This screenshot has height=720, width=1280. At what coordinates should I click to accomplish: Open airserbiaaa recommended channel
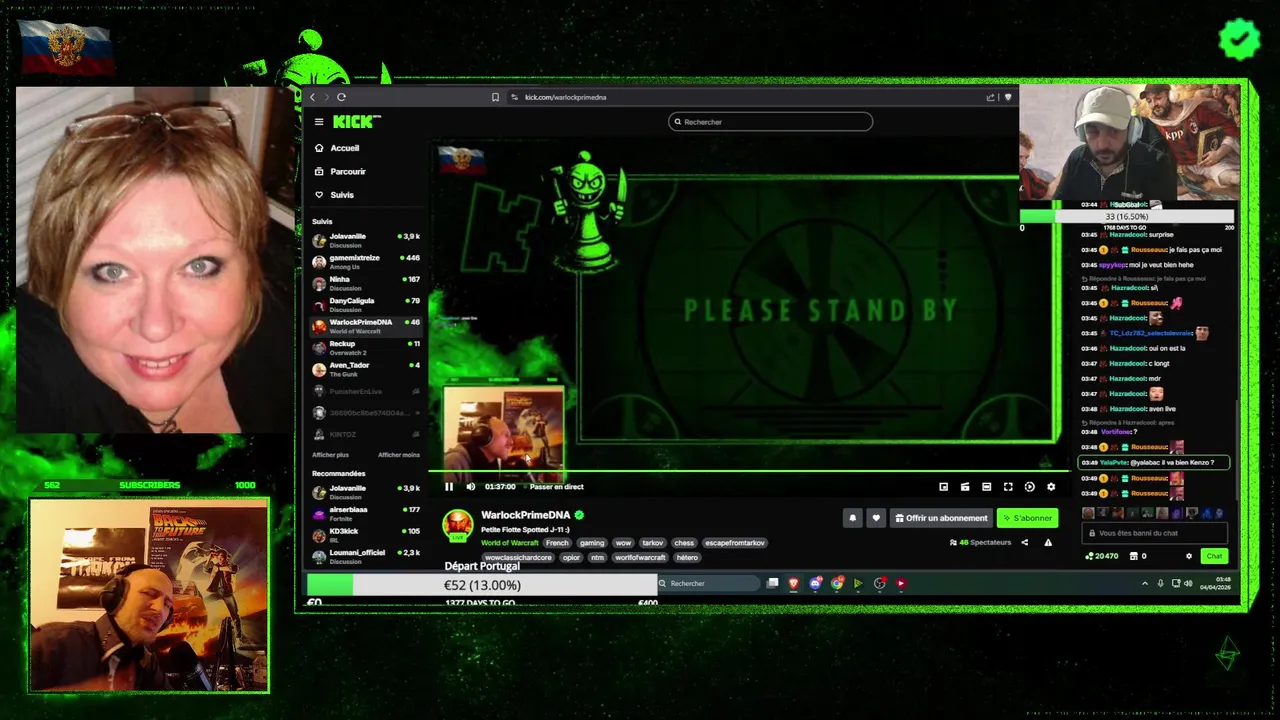[366, 514]
